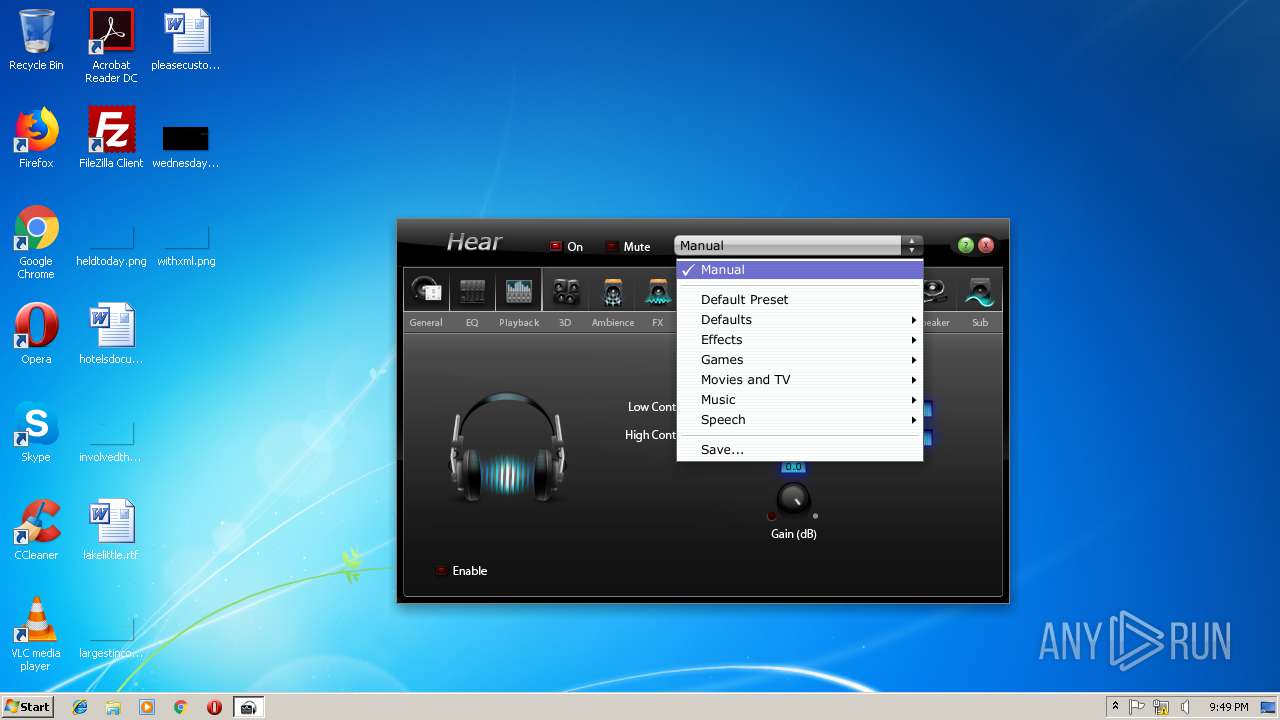Open the General tab icon
The image size is (1280, 720).
click(427, 291)
